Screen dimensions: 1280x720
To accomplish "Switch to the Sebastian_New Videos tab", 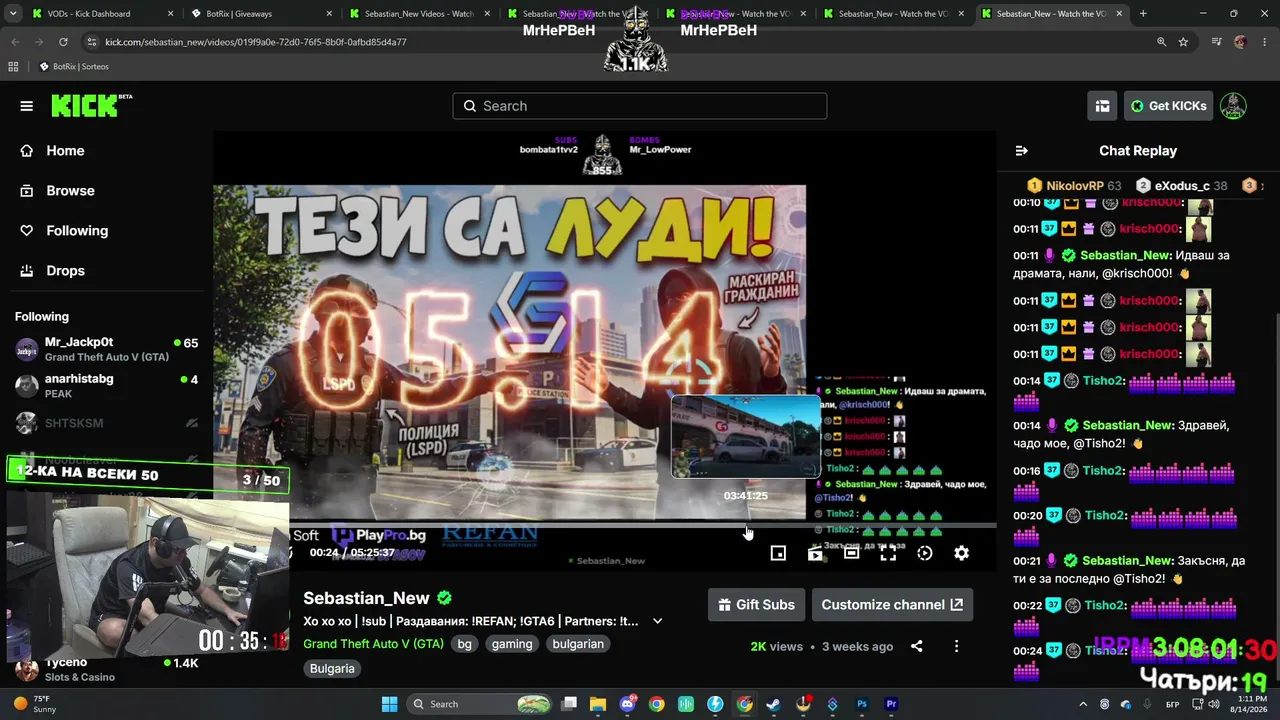I will pos(418,14).
